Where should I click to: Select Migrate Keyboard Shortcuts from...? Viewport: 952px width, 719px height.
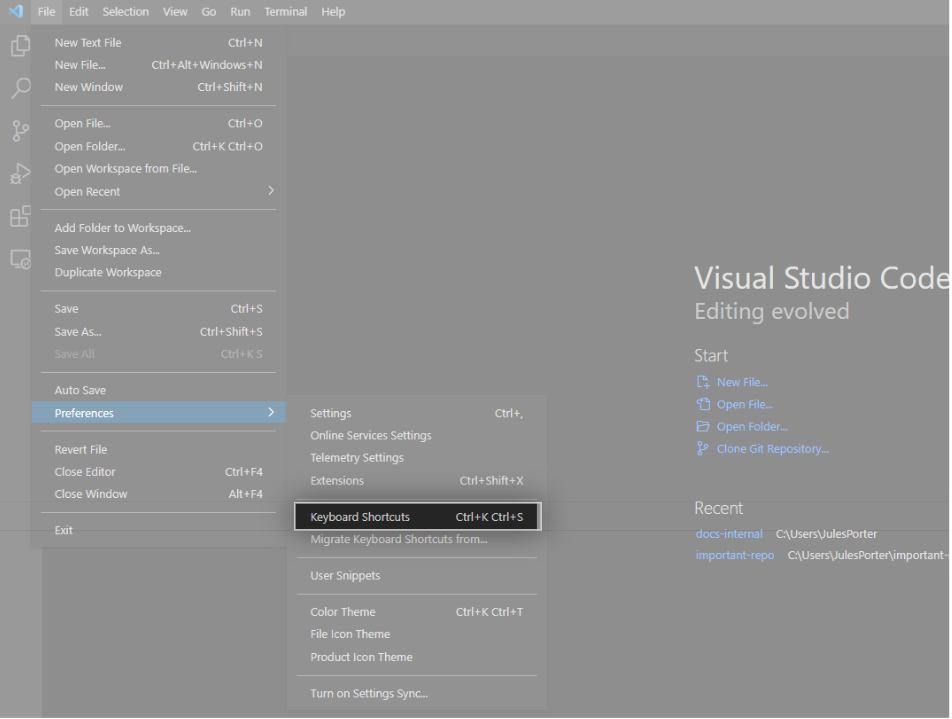coord(417,539)
